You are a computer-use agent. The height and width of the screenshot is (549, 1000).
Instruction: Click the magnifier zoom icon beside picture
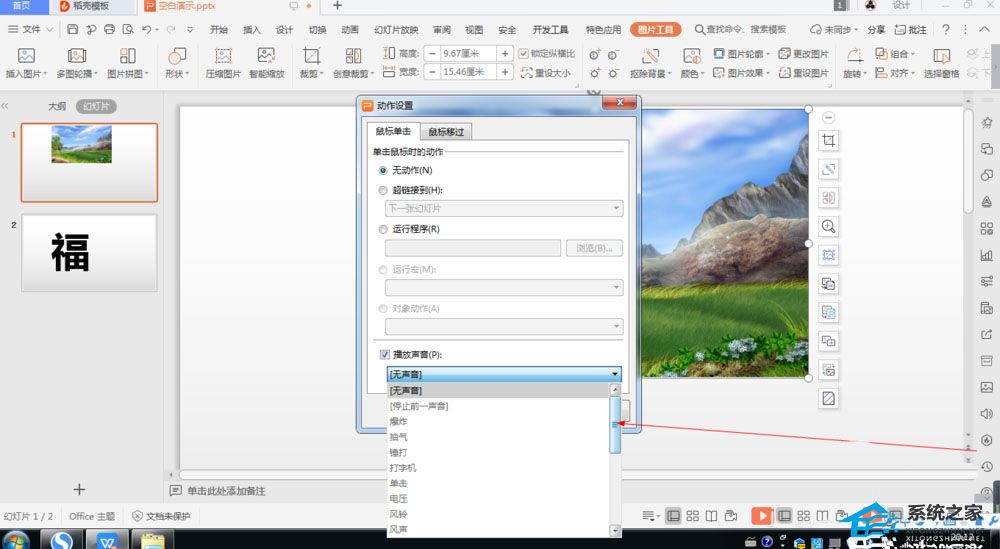(x=828, y=227)
